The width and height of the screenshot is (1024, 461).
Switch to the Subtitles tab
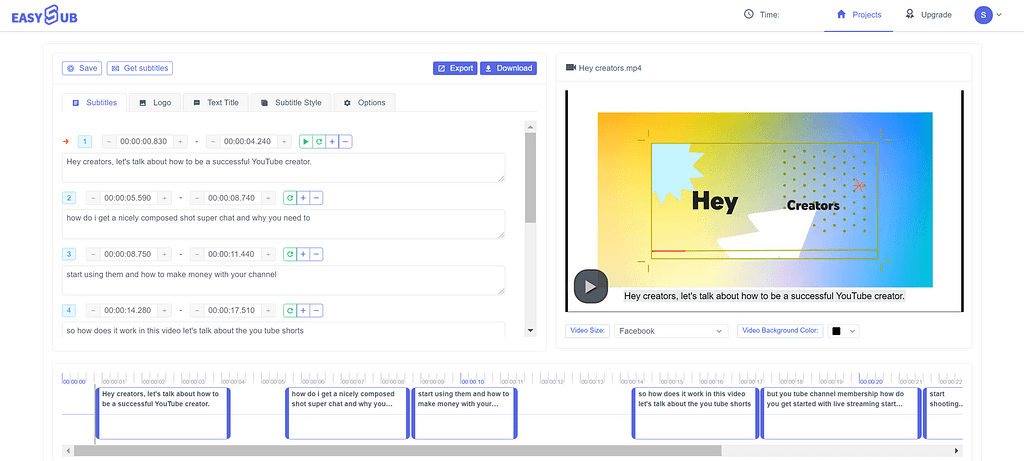pos(95,103)
